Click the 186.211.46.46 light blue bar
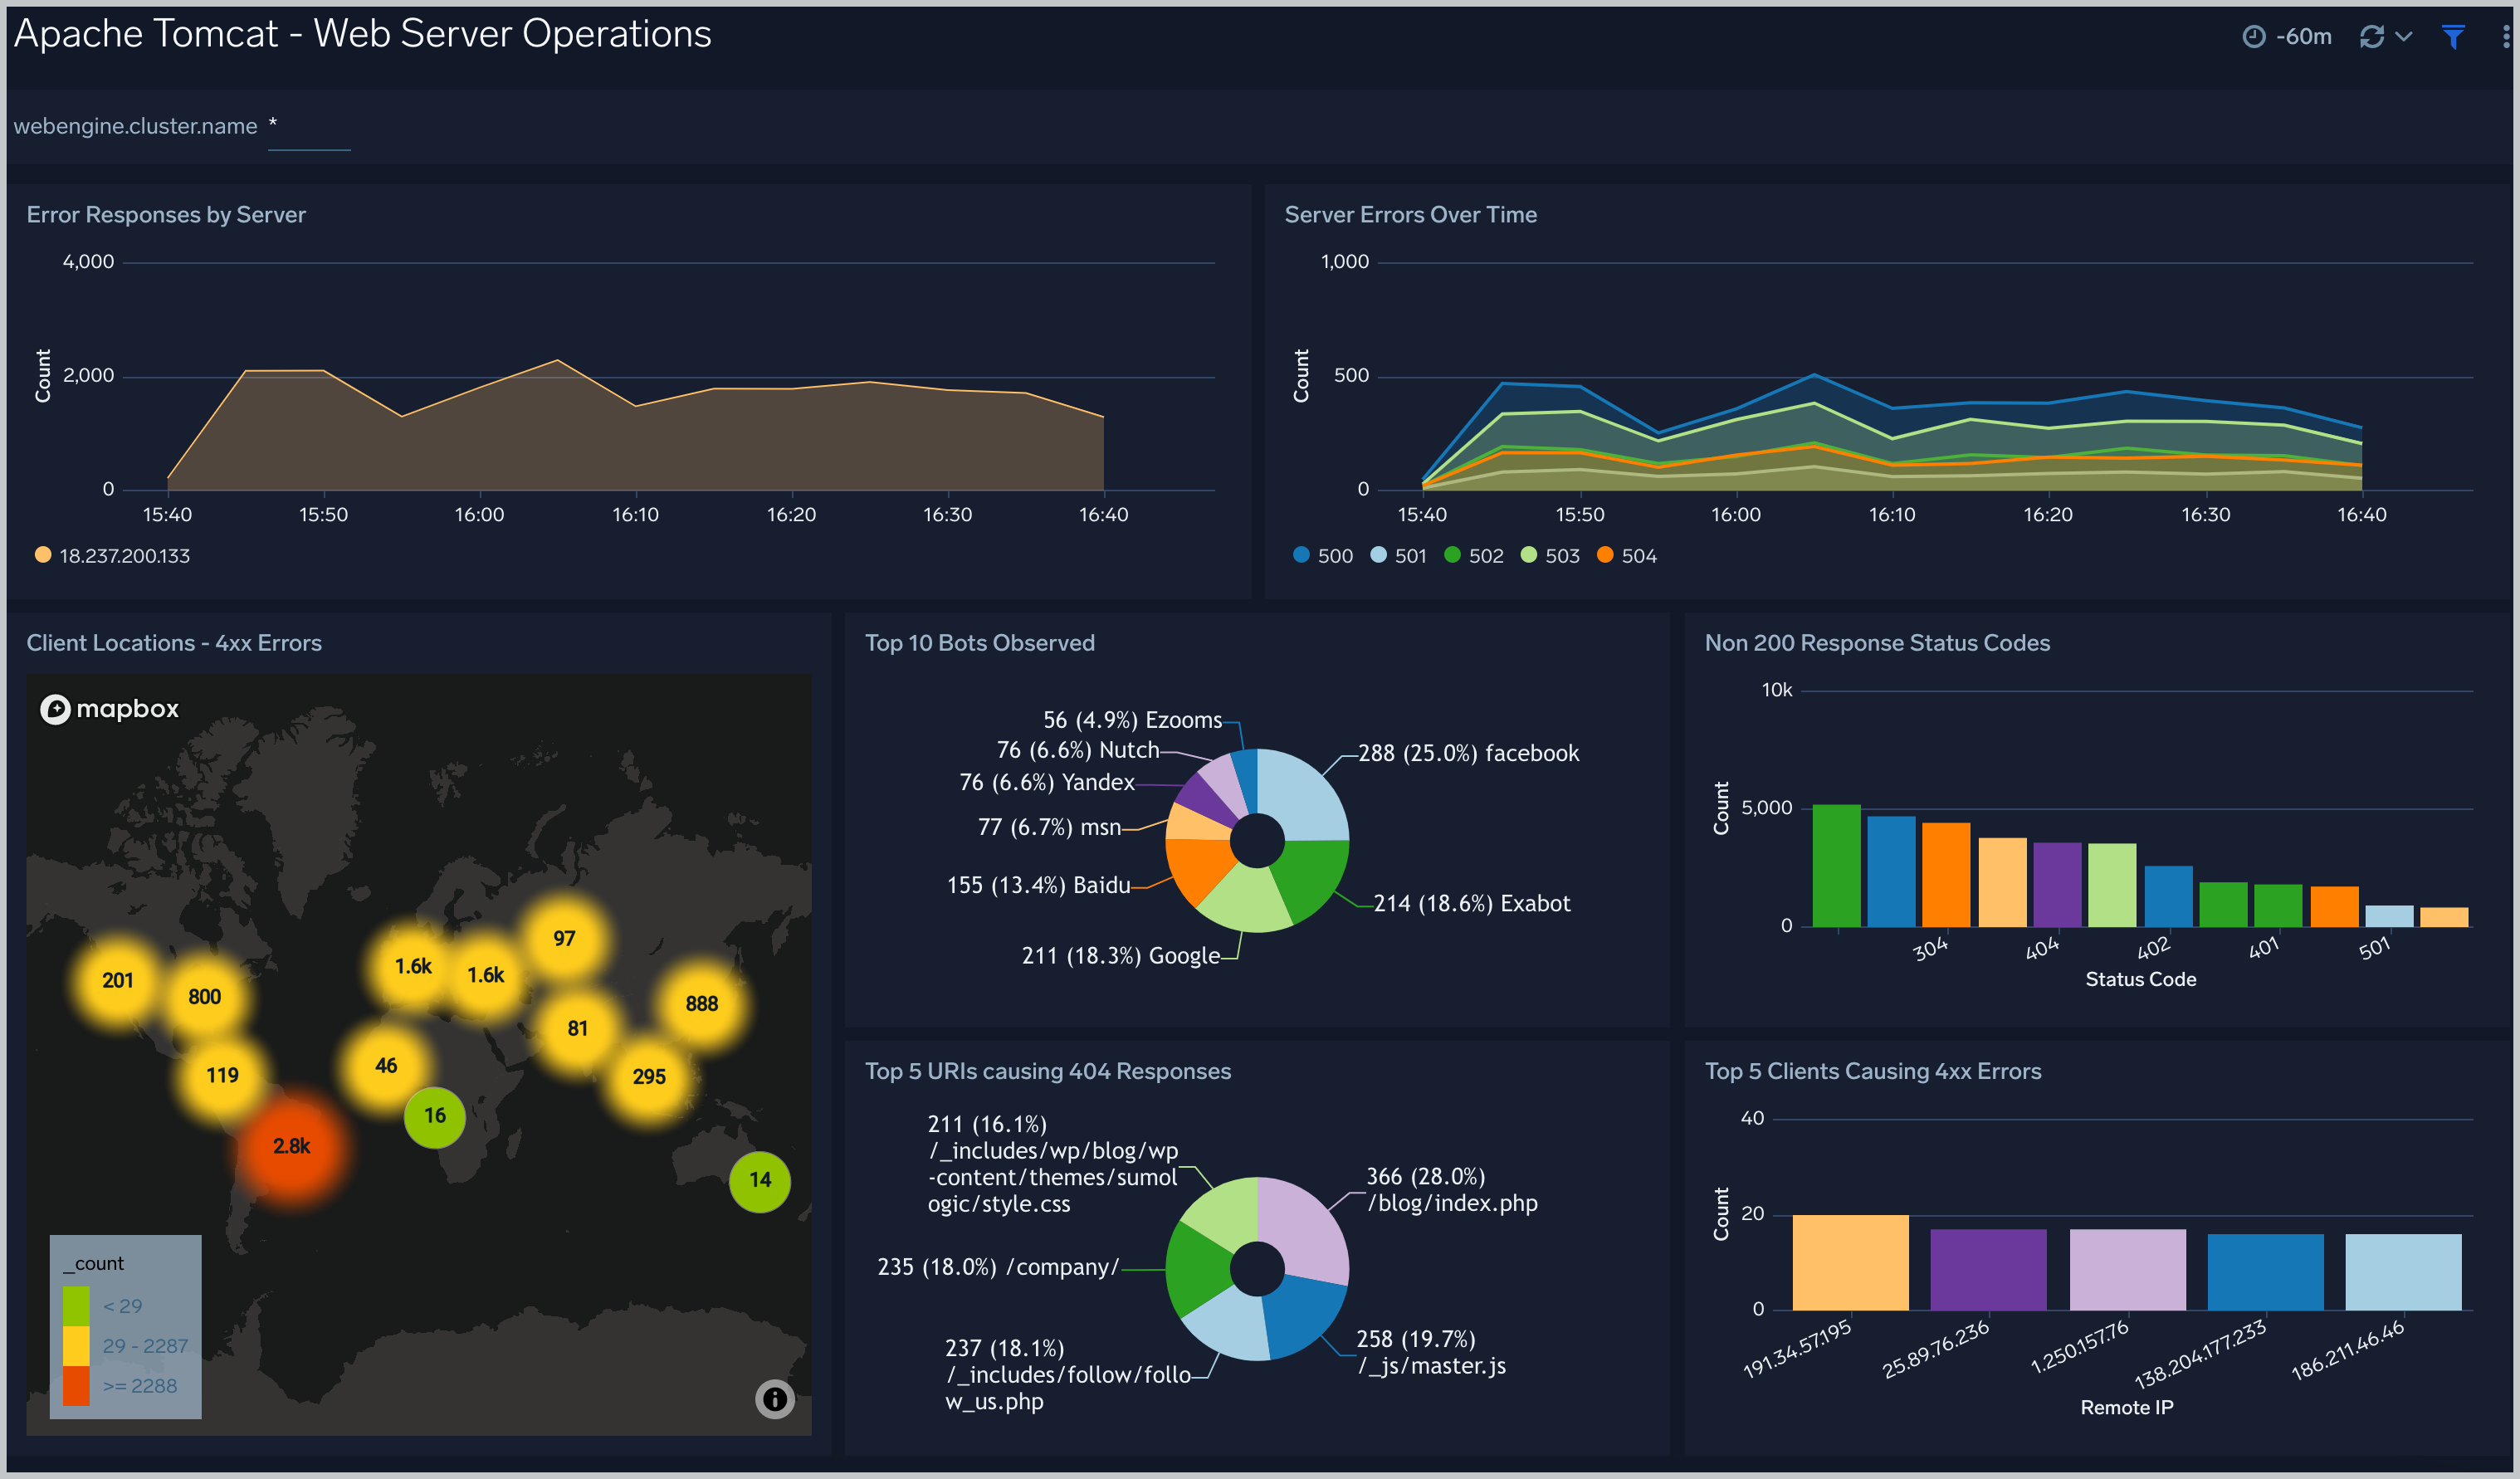Image resolution: width=2520 pixels, height=1479 pixels. coord(2403,1272)
